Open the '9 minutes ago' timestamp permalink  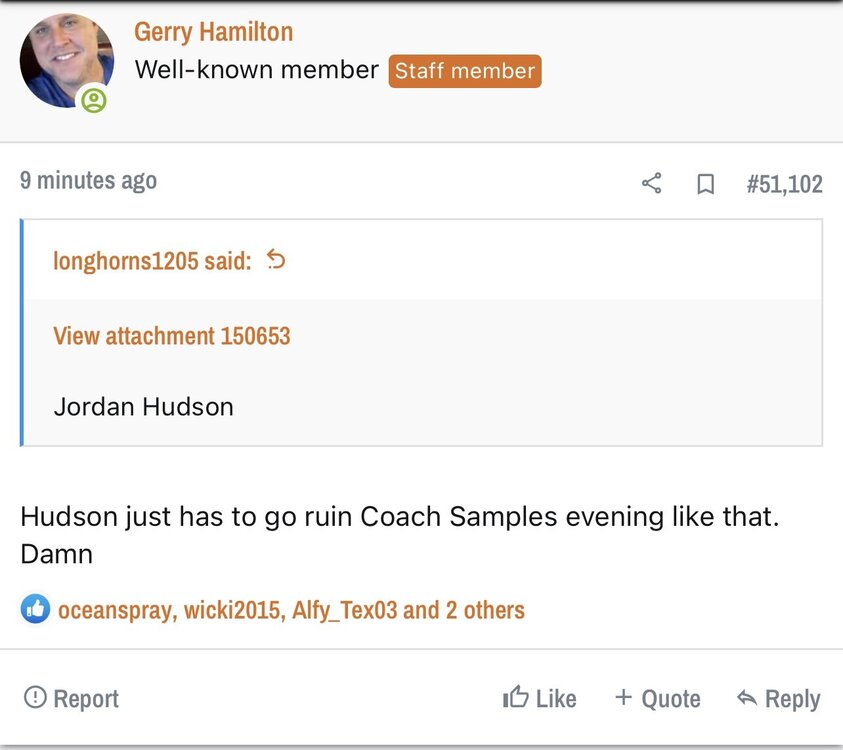click(x=88, y=181)
